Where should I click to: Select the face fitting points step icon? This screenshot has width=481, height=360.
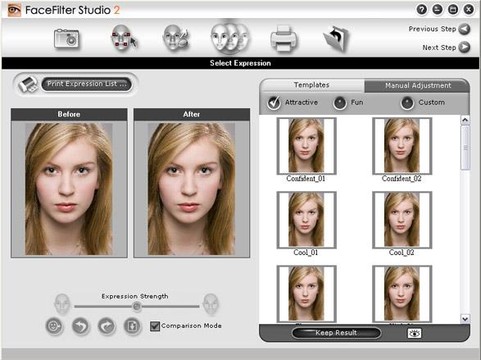(124, 38)
